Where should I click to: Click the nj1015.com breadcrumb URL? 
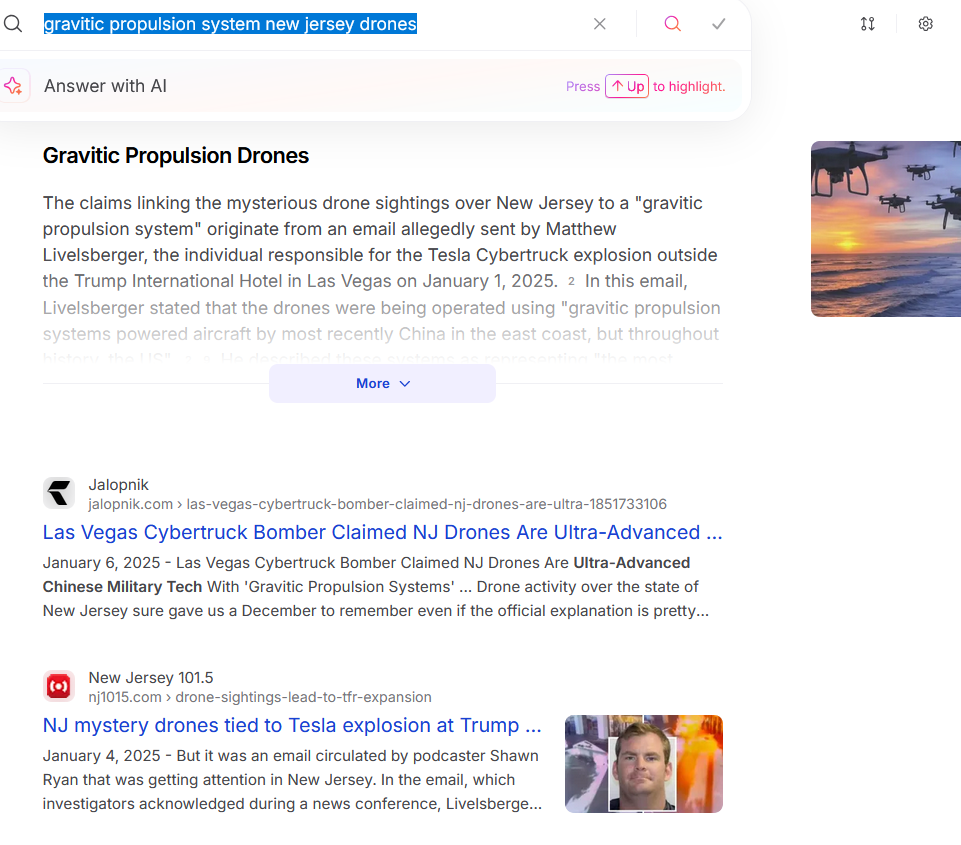(x=260, y=697)
